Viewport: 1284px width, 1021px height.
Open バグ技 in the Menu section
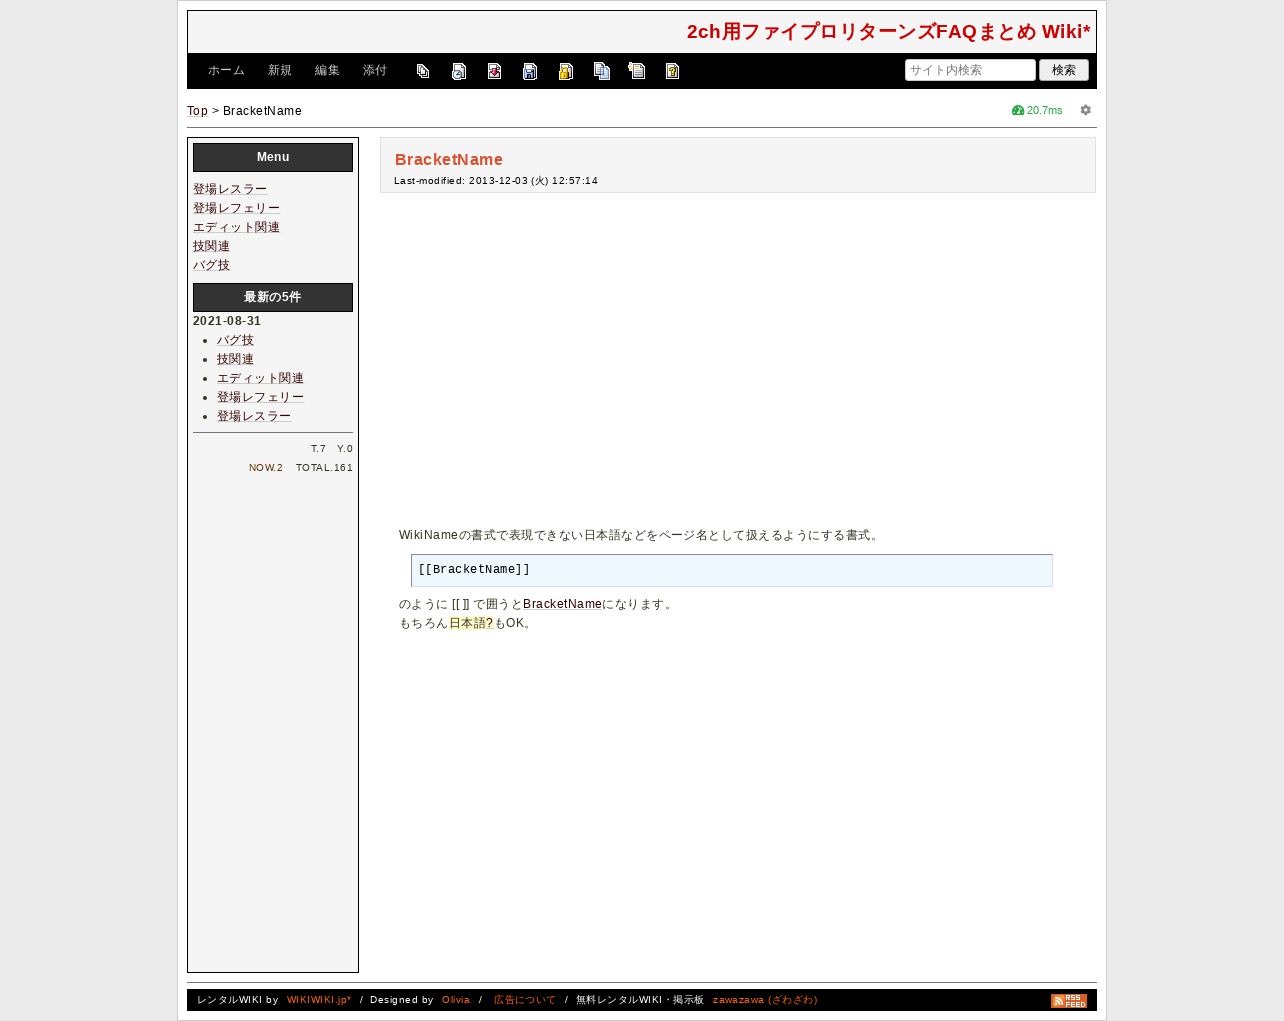211,265
